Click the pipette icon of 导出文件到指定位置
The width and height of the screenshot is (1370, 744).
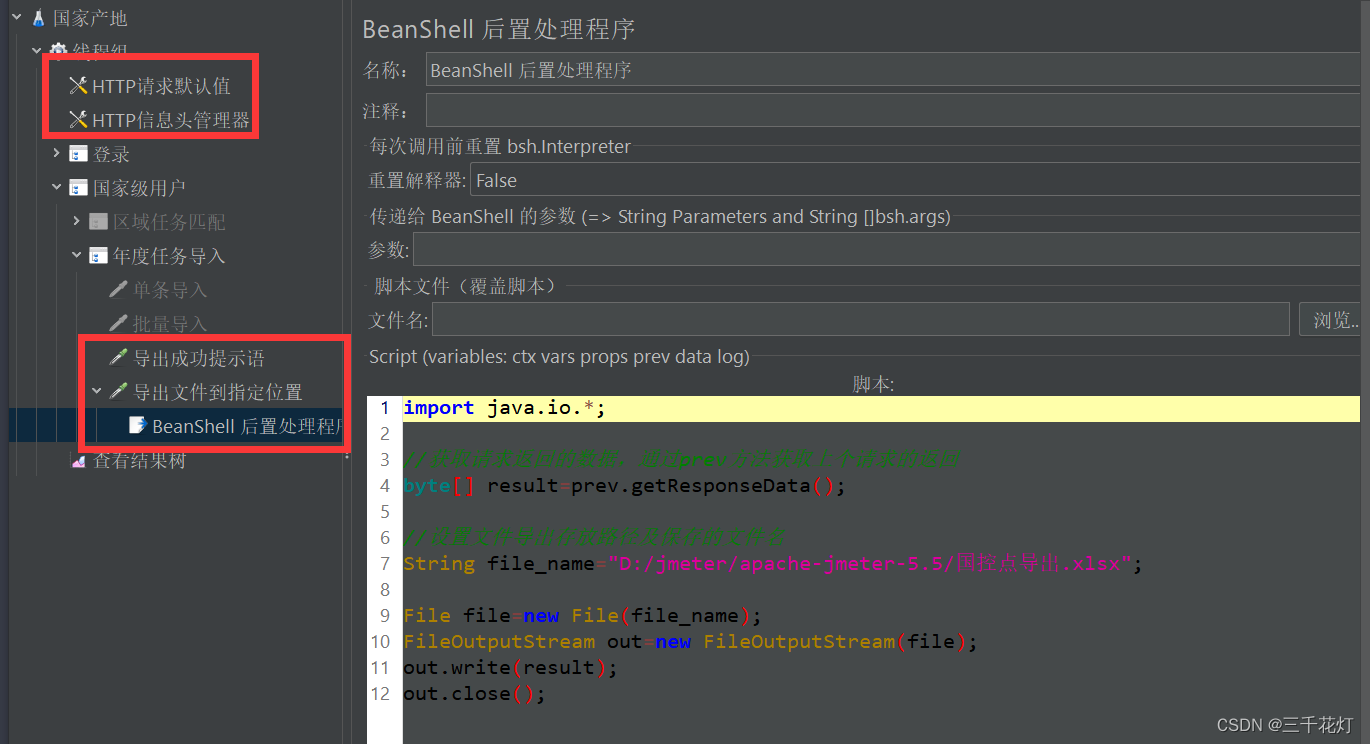[118, 392]
